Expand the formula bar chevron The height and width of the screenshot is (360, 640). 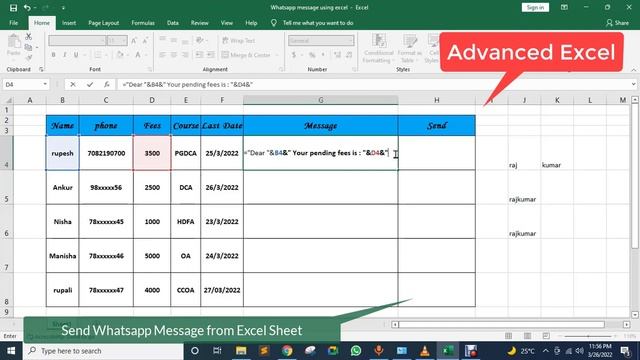(x=633, y=84)
